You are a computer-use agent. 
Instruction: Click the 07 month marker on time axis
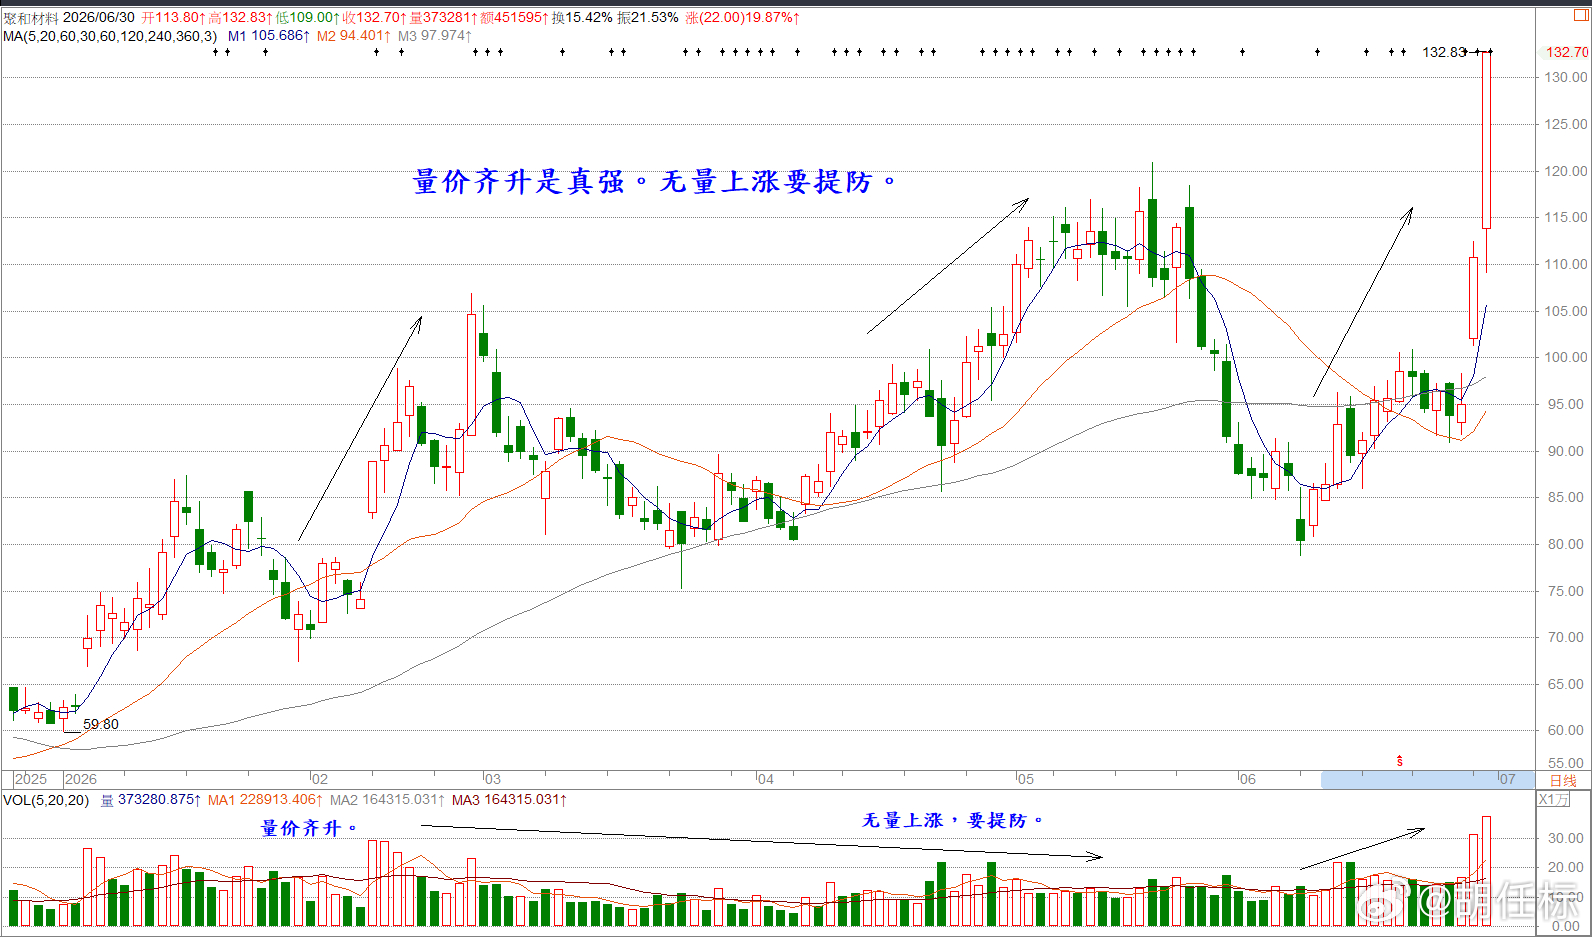(x=1508, y=779)
